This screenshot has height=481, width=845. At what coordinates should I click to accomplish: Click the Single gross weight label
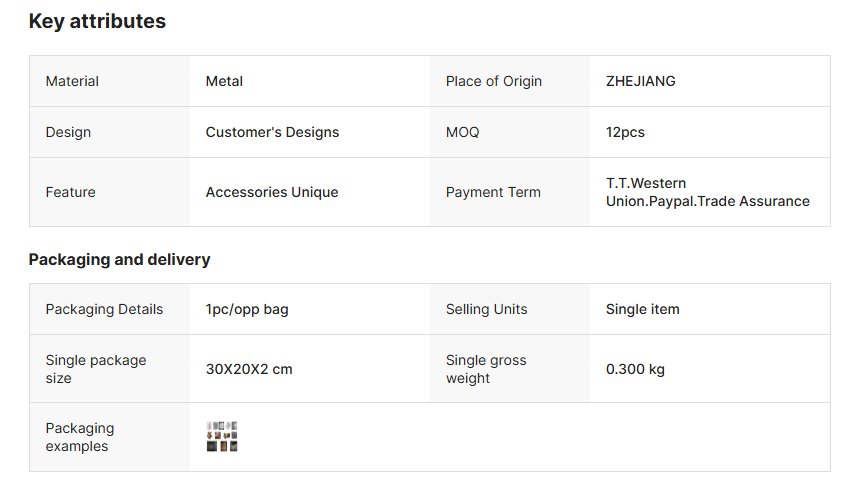486,369
